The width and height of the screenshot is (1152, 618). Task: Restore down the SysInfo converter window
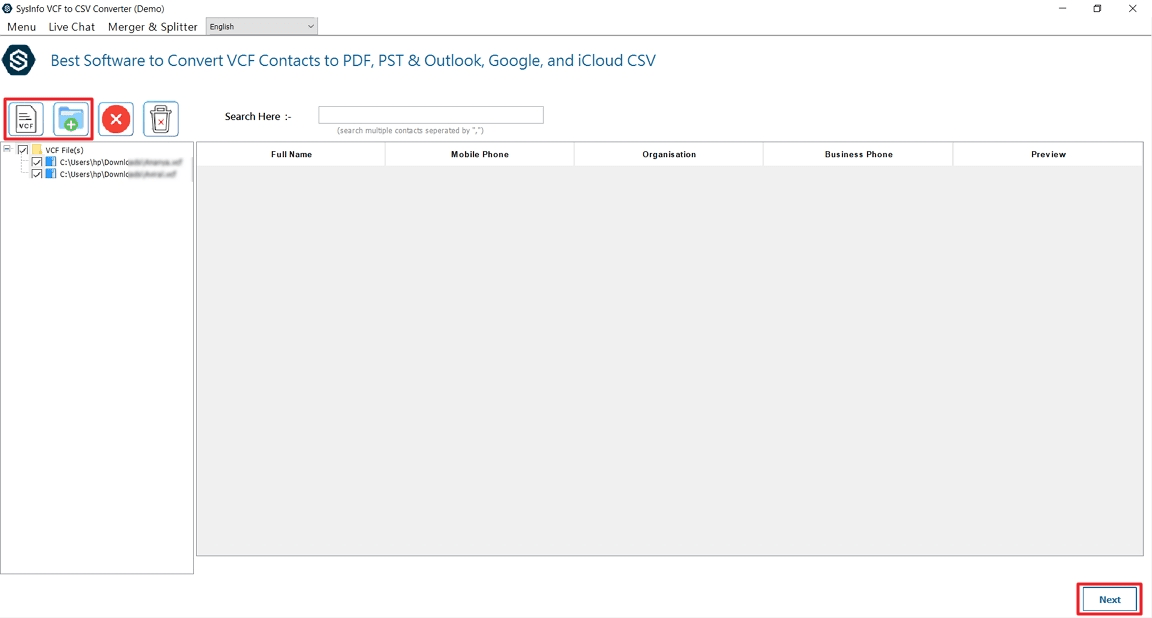click(1097, 9)
